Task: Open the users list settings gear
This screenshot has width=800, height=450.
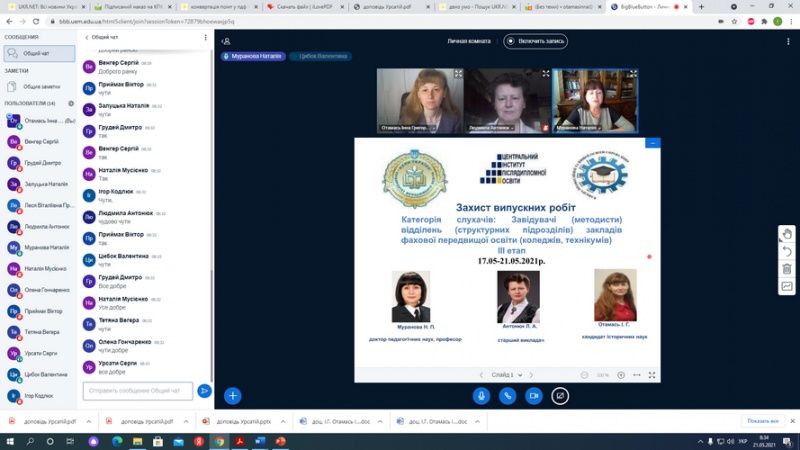Action: tap(71, 104)
